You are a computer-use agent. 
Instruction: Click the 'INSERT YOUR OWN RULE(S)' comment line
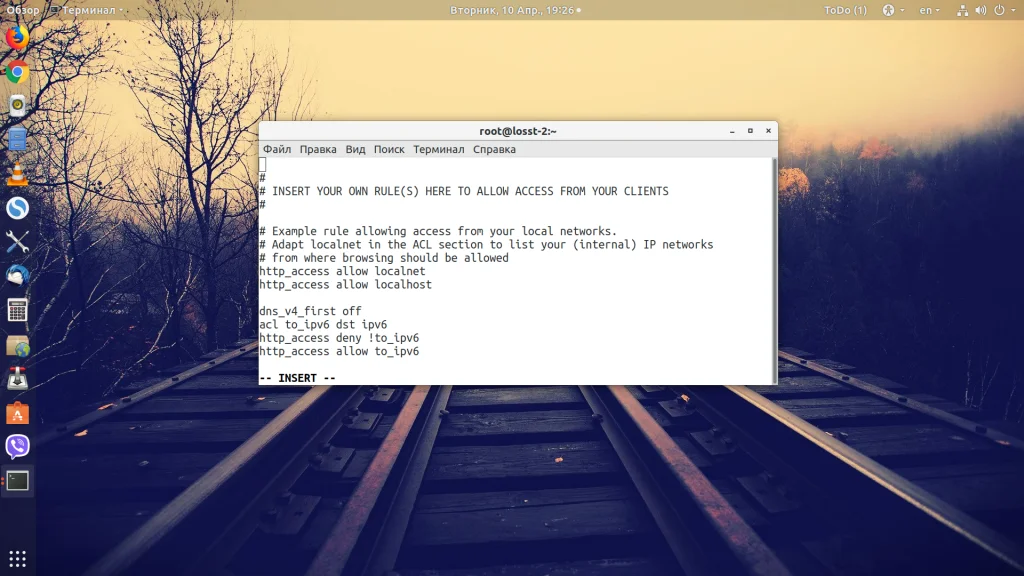coord(464,191)
